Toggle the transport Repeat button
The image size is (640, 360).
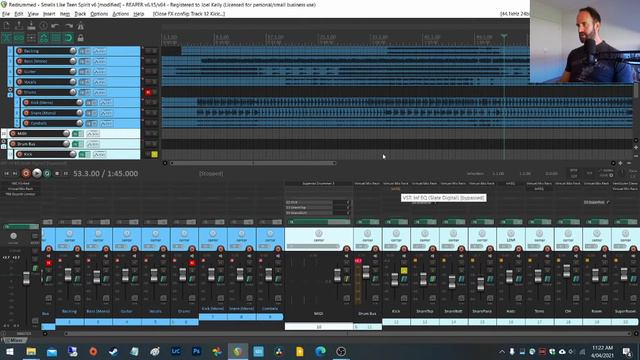(x=47, y=173)
